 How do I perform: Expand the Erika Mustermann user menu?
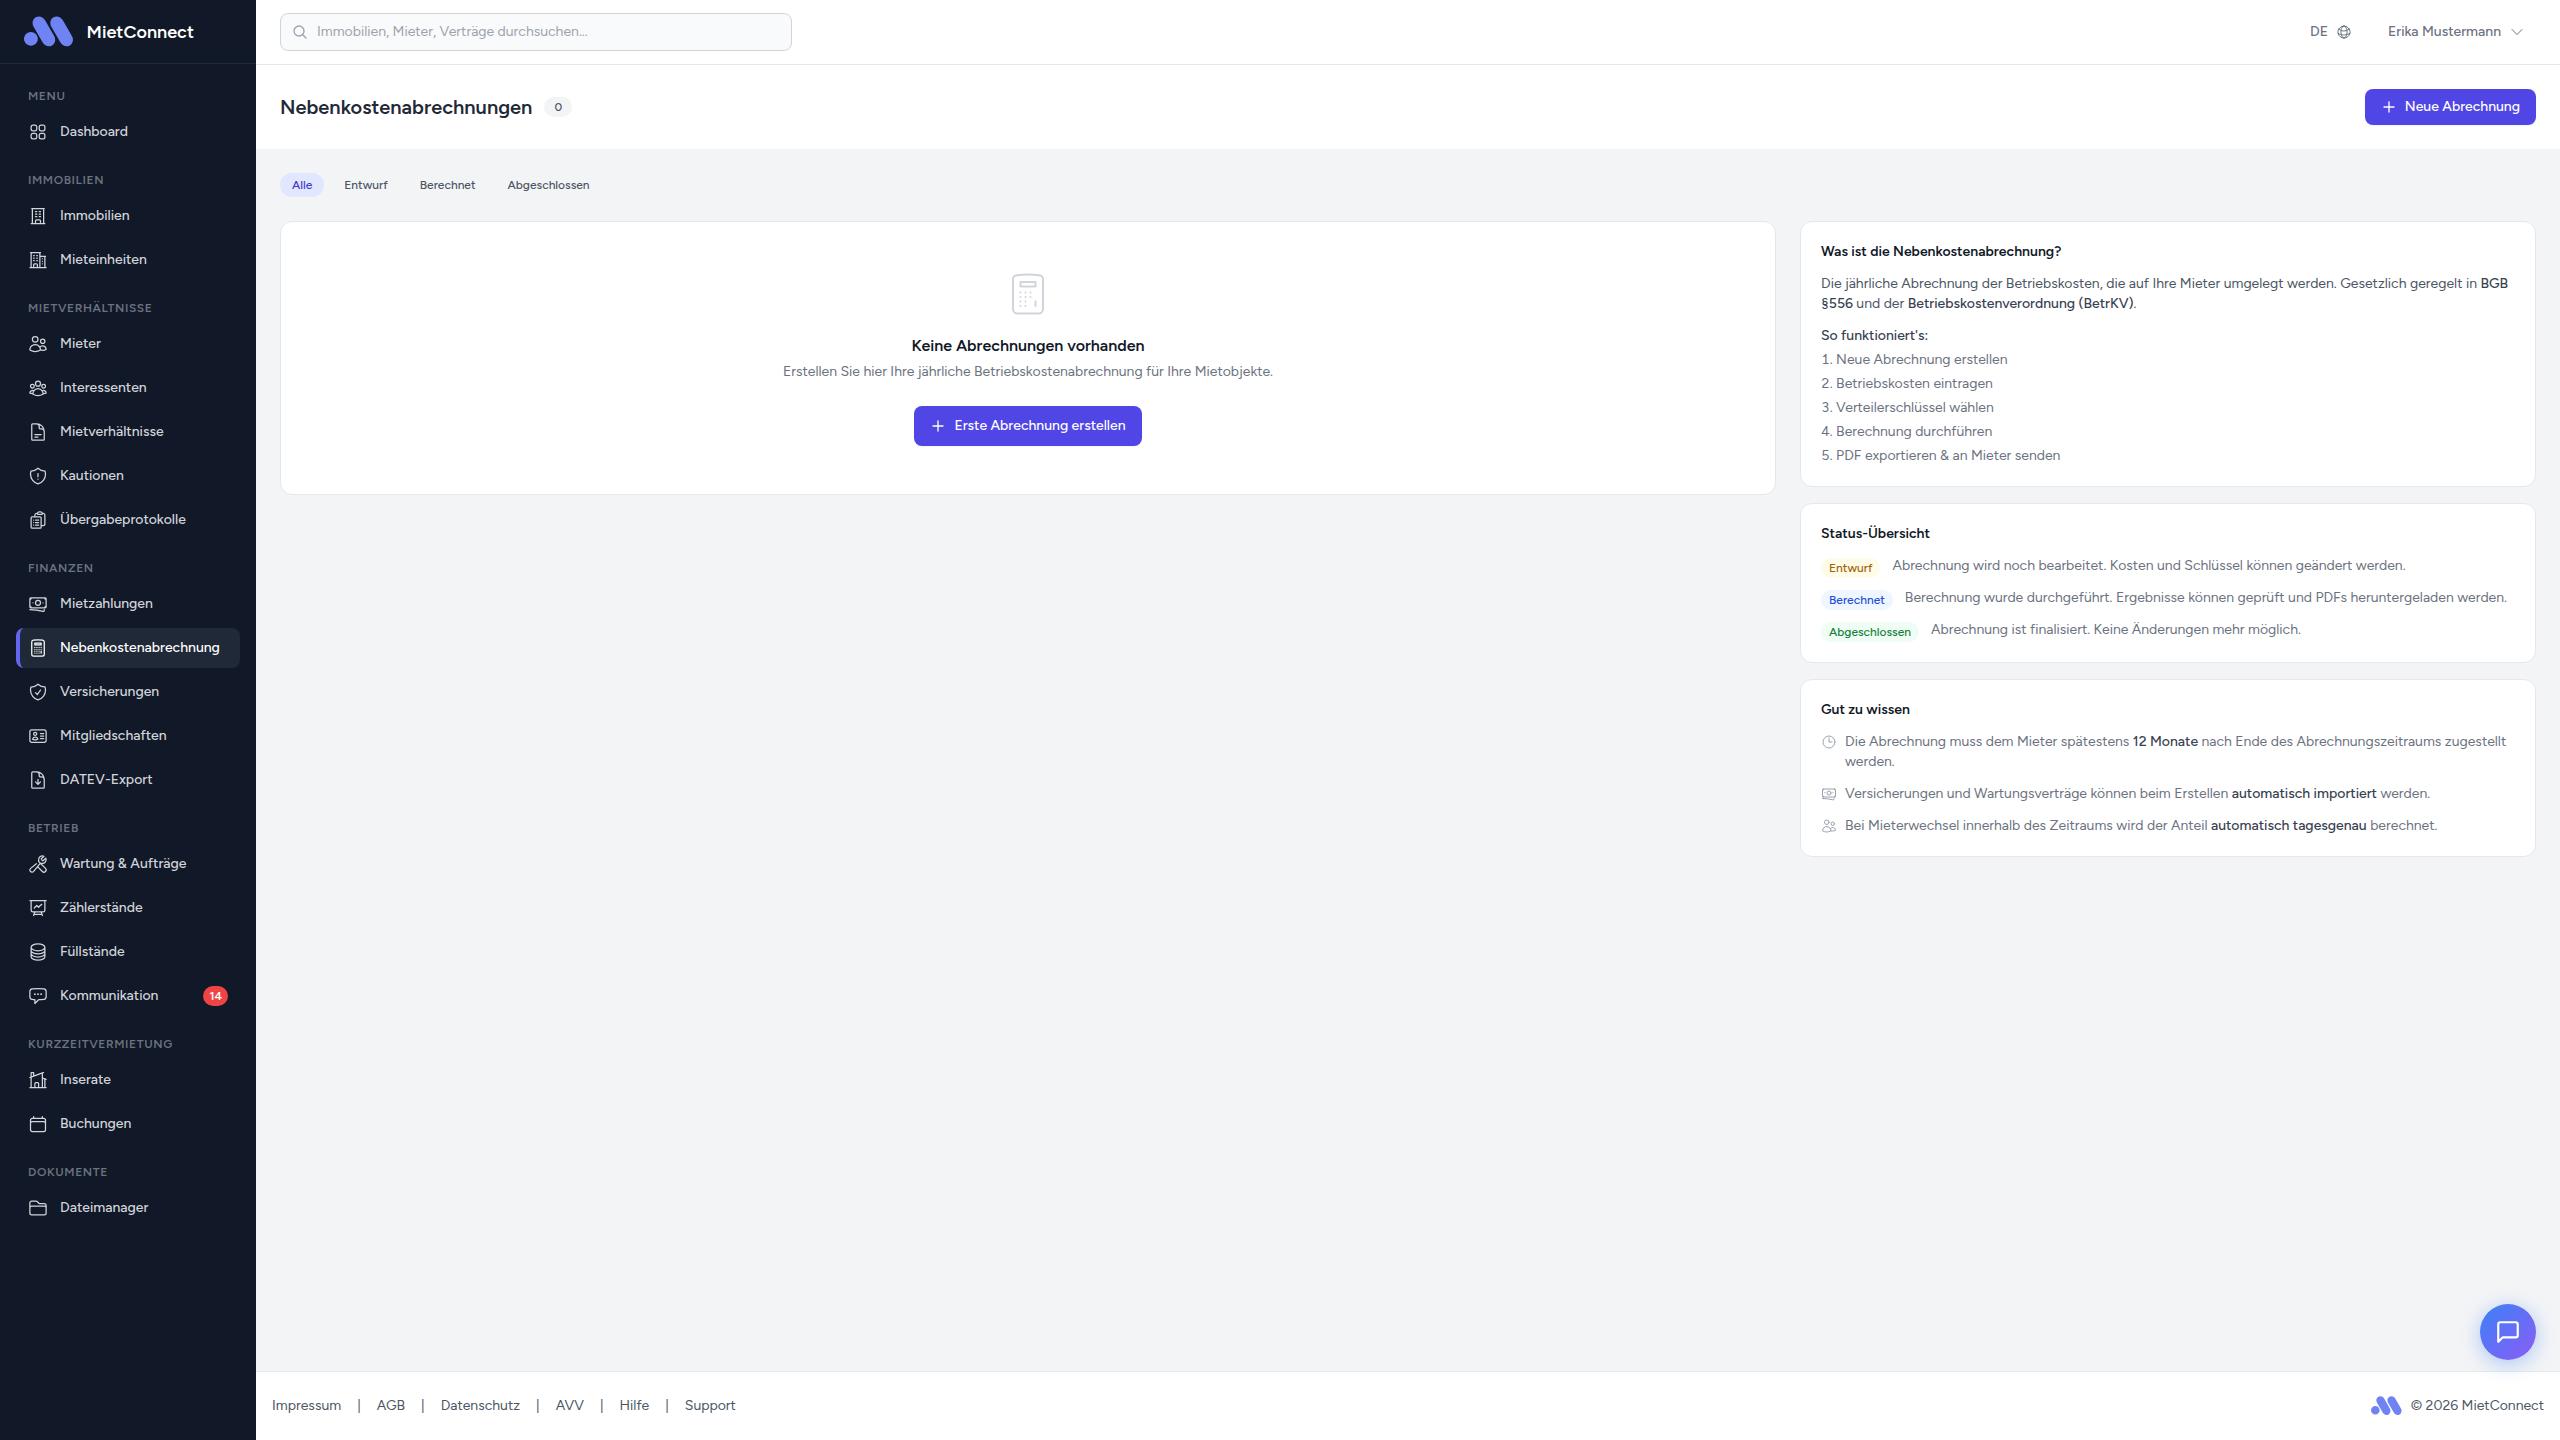coord(2454,32)
